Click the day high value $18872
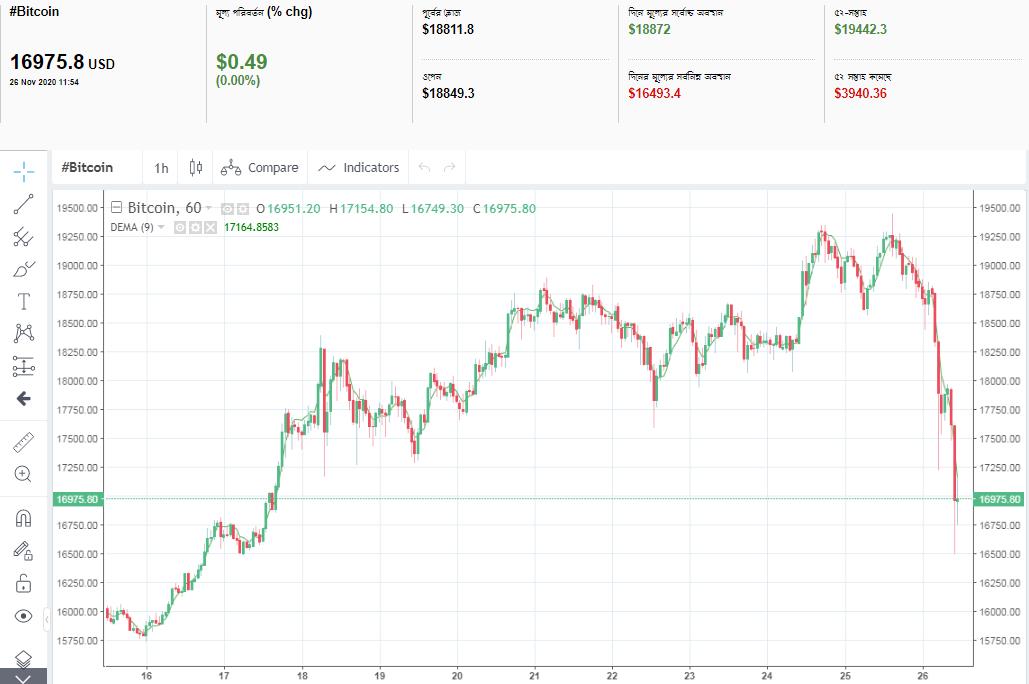This screenshot has width=1029, height=684. [x=649, y=30]
